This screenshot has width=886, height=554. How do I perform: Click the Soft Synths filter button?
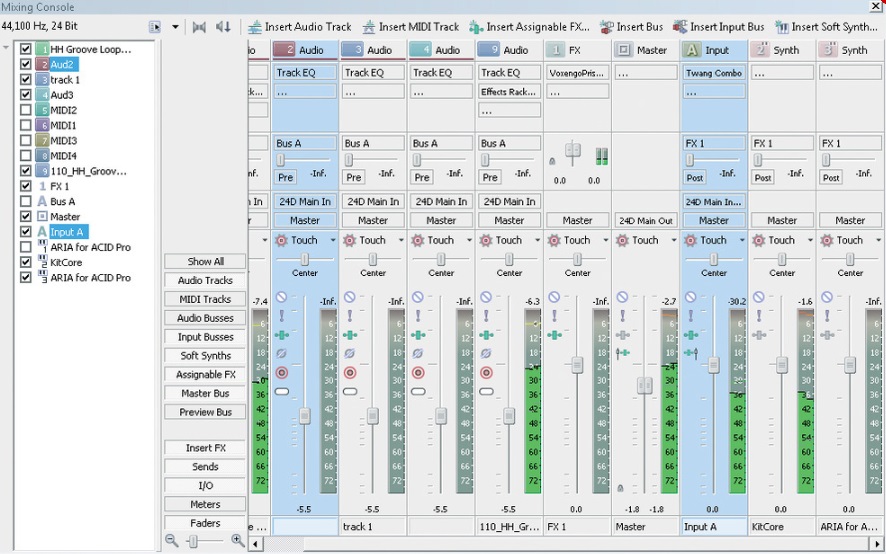click(205, 356)
